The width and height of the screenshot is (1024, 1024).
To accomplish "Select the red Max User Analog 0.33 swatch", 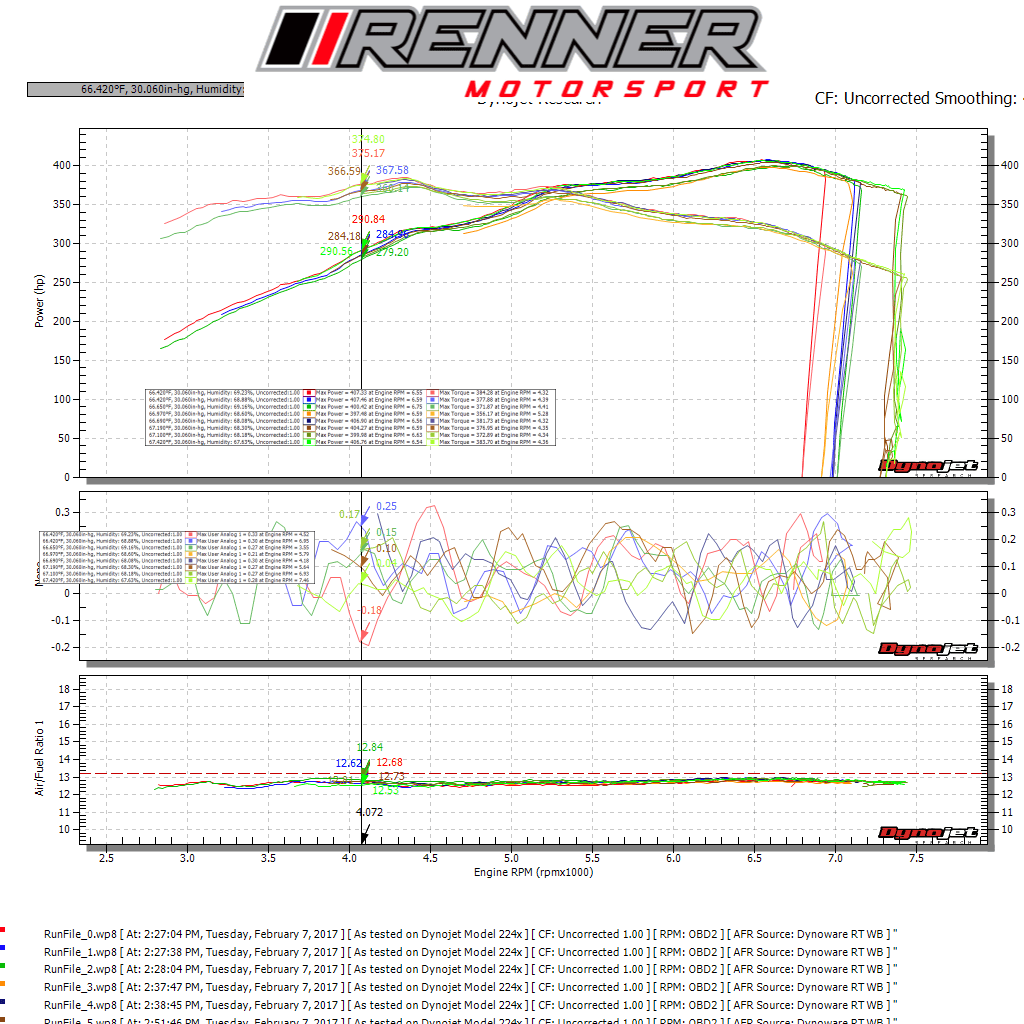I will tap(191, 534).
